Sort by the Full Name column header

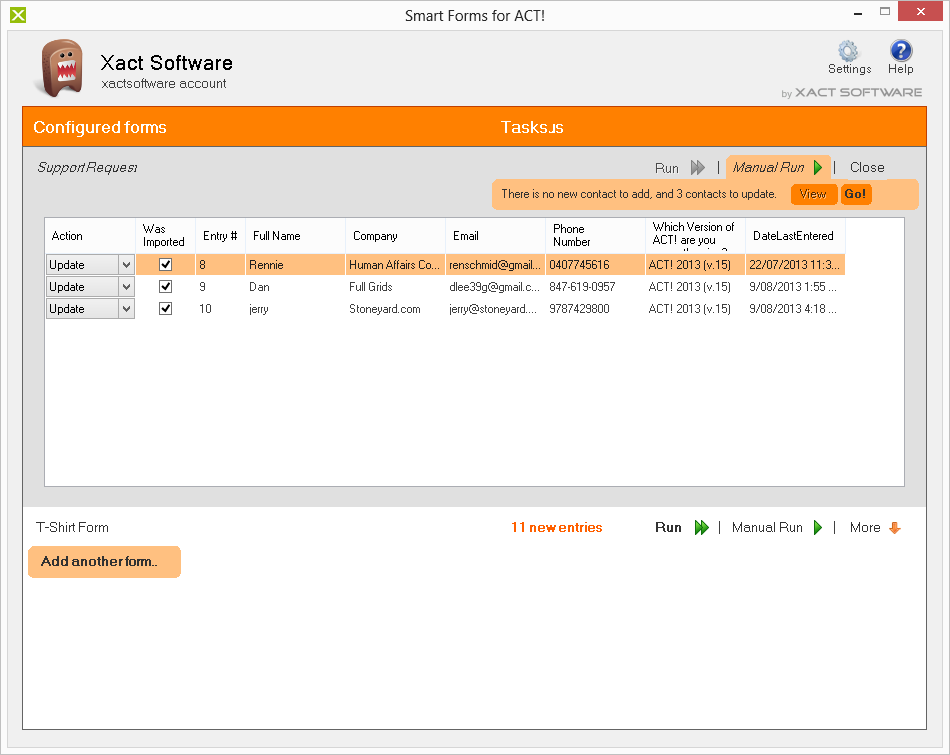click(x=296, y=236)
